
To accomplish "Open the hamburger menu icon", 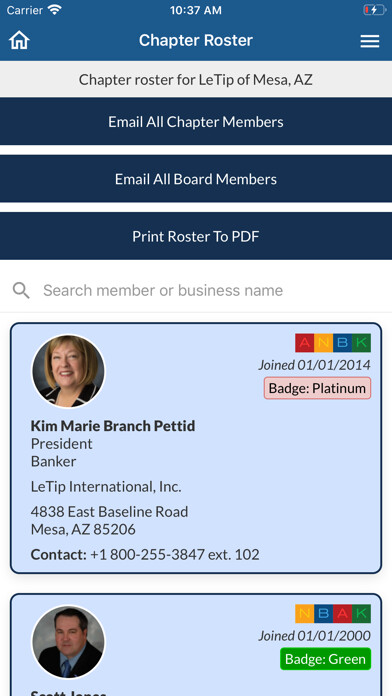I will coord(369,41).
